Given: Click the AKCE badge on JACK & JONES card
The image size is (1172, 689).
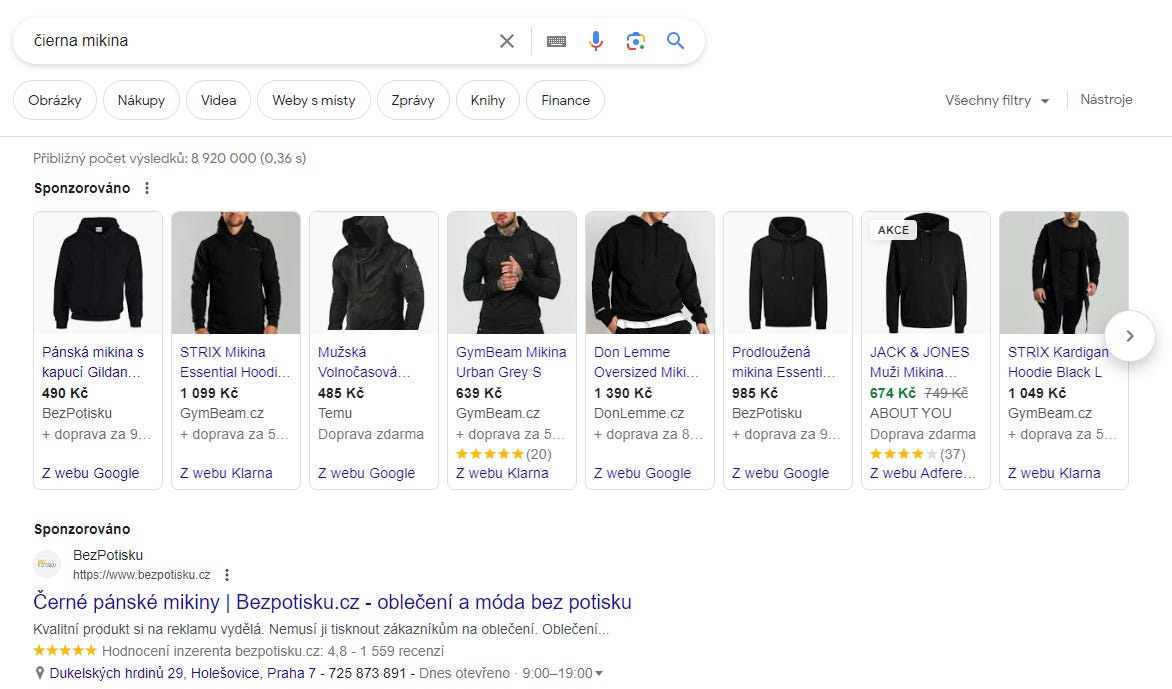Looking at the screenshot, I should click(x=893, y=230).
